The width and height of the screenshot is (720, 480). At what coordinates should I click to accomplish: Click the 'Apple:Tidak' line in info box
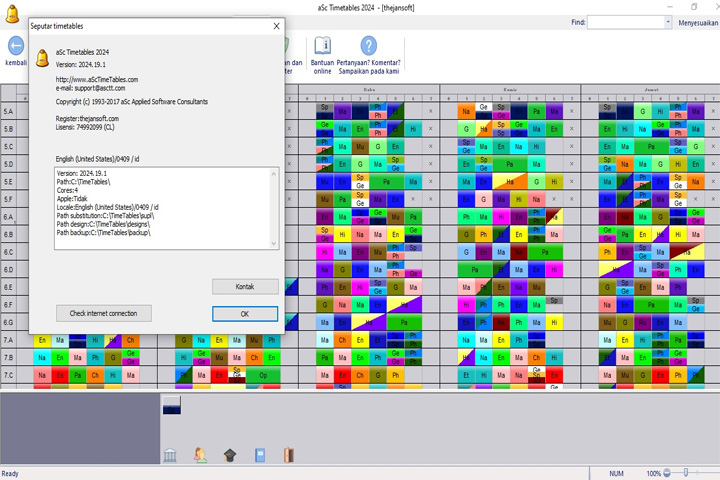[x=72, y=199]
